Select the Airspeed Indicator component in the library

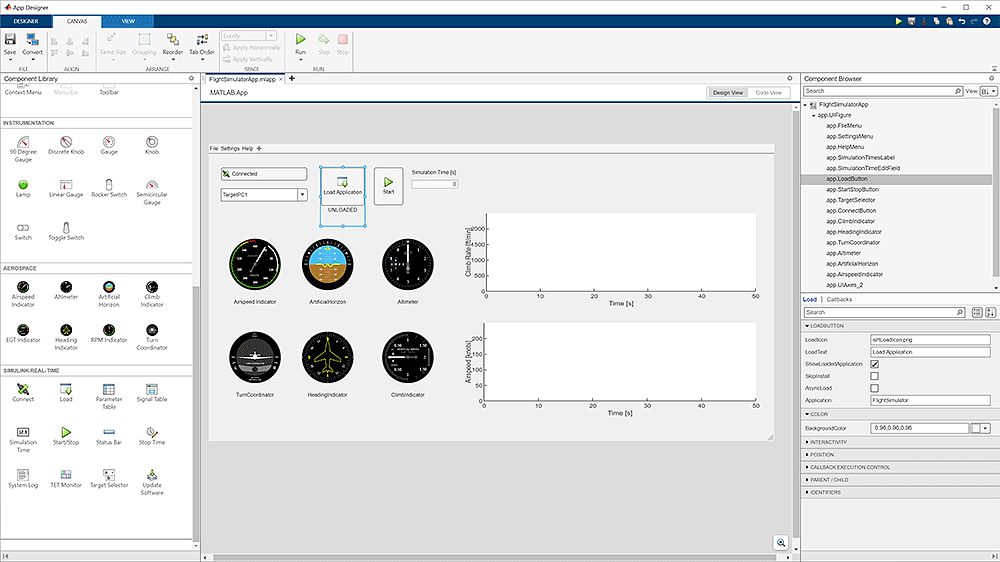pyautogui.click(x=23, y=288)
